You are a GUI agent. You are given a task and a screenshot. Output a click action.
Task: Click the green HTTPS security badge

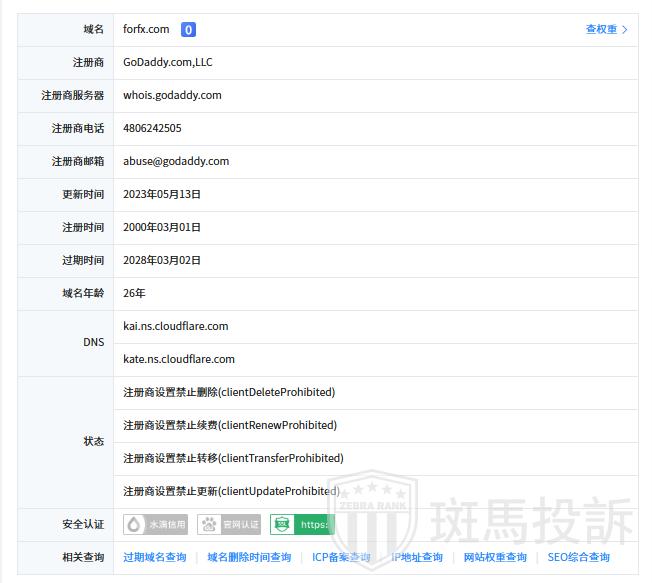click(302, 524)
